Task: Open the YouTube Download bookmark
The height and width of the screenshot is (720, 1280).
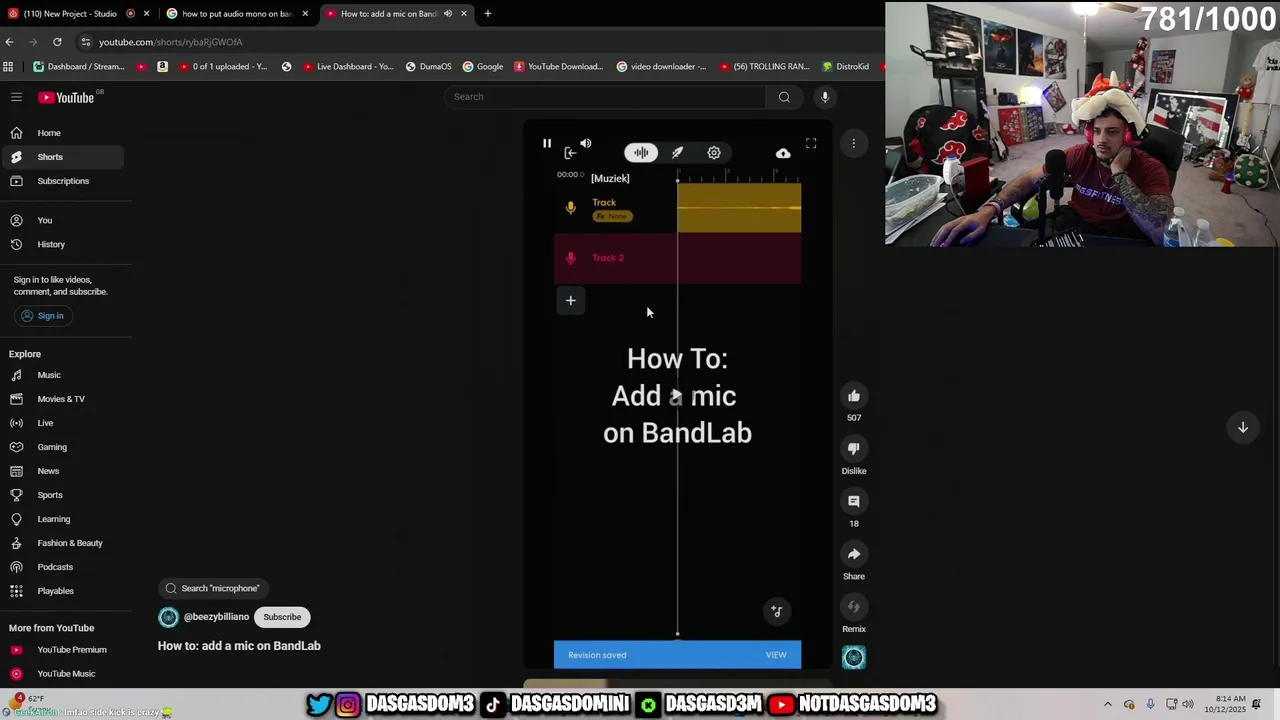Action: click(558, 67)
